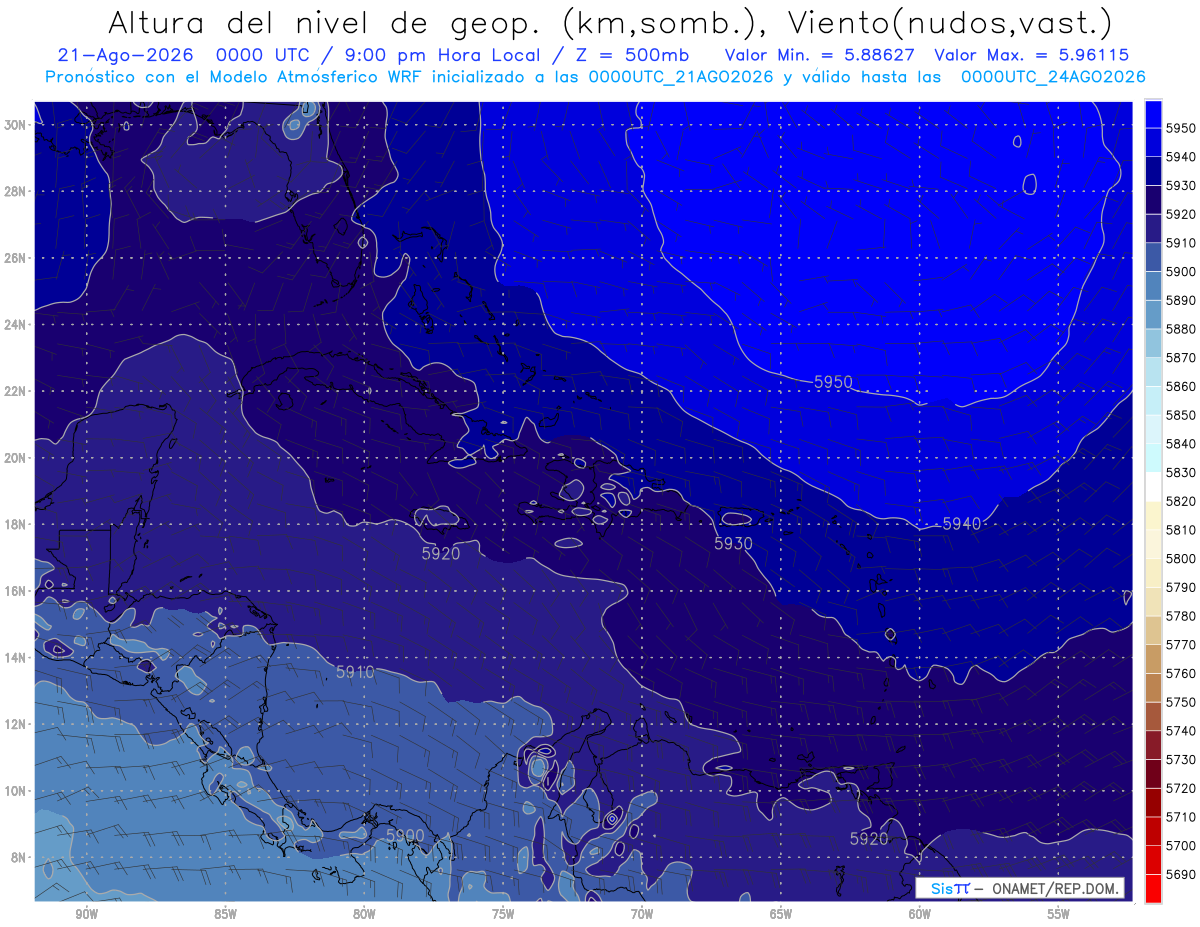The image size is (1200, 927).
Task: Click the 14N latitude axis label
Action: [x=15, y=658]
